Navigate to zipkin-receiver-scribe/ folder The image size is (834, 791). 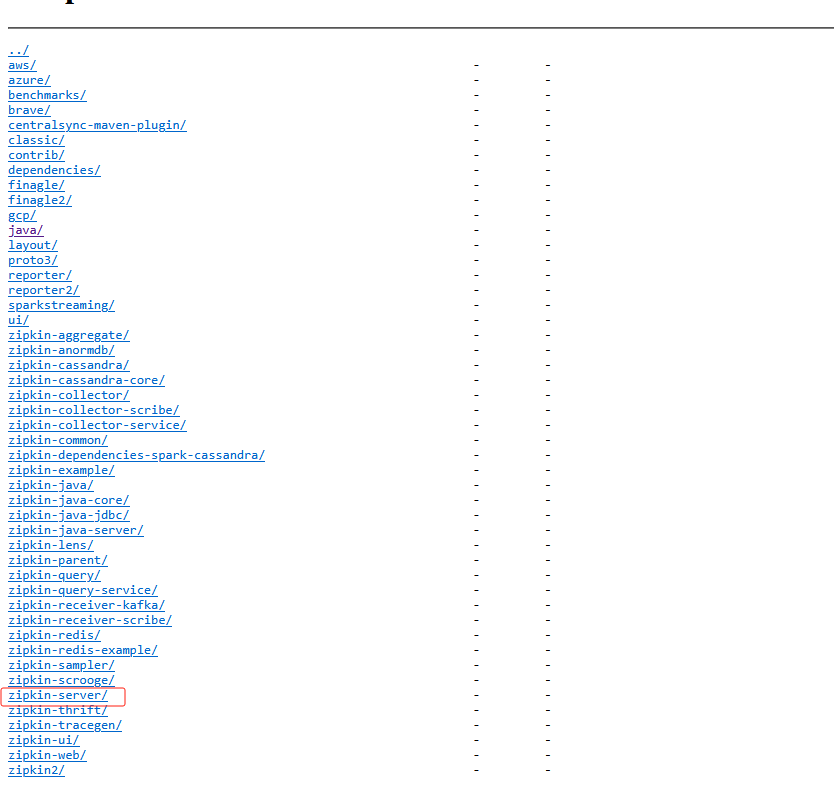pos(90,620)
